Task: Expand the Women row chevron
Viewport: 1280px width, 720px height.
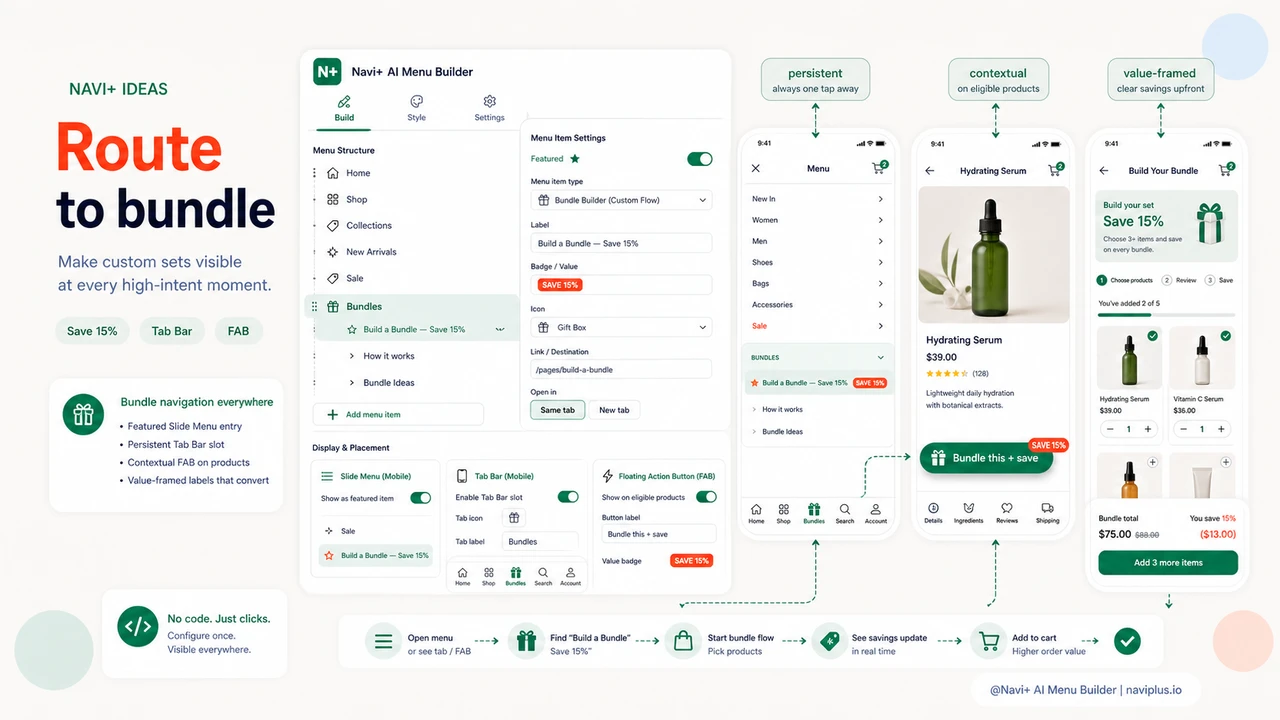Action: (880, 220)
